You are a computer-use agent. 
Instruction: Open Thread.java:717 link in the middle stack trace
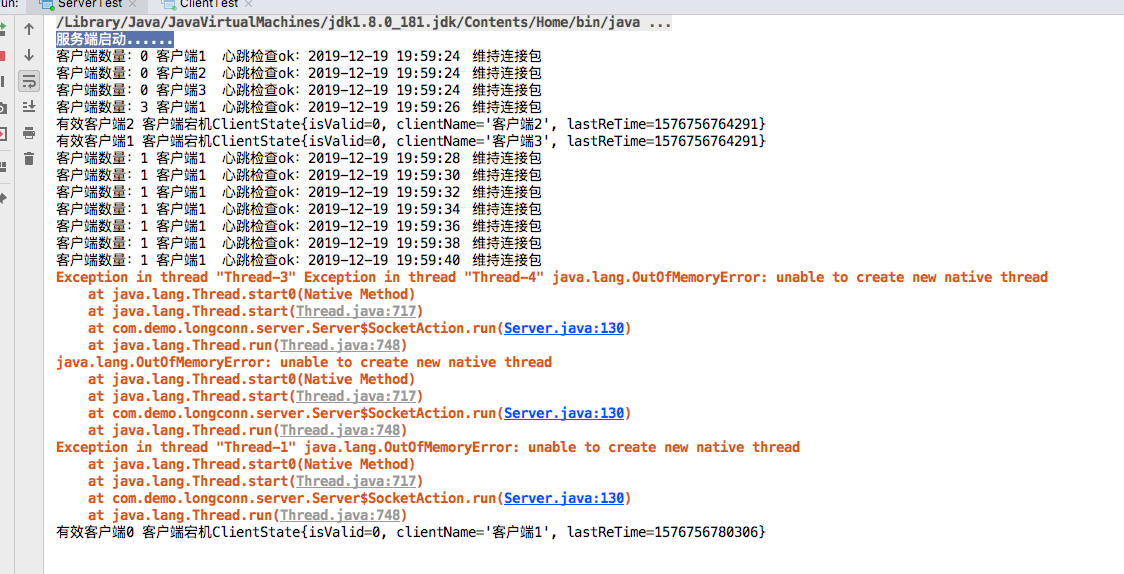pyautogui.click(x=356, y=396)
